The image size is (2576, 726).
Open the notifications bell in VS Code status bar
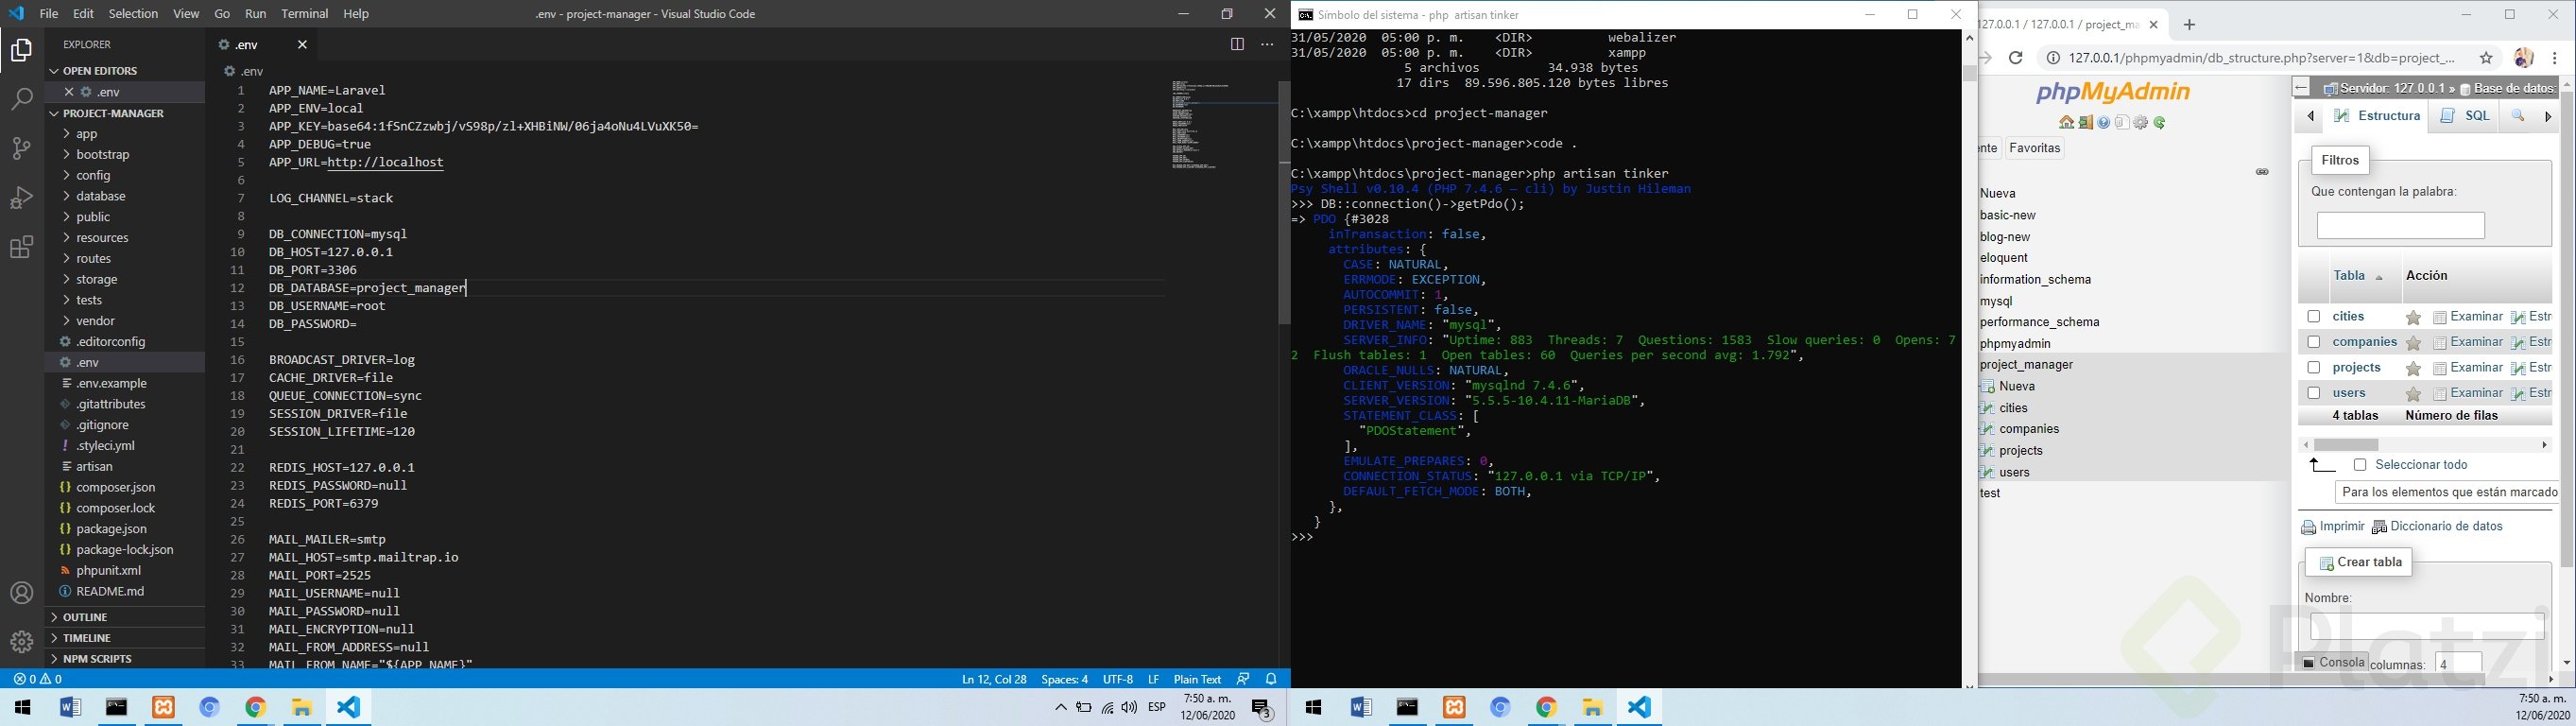click(1271, 679)
